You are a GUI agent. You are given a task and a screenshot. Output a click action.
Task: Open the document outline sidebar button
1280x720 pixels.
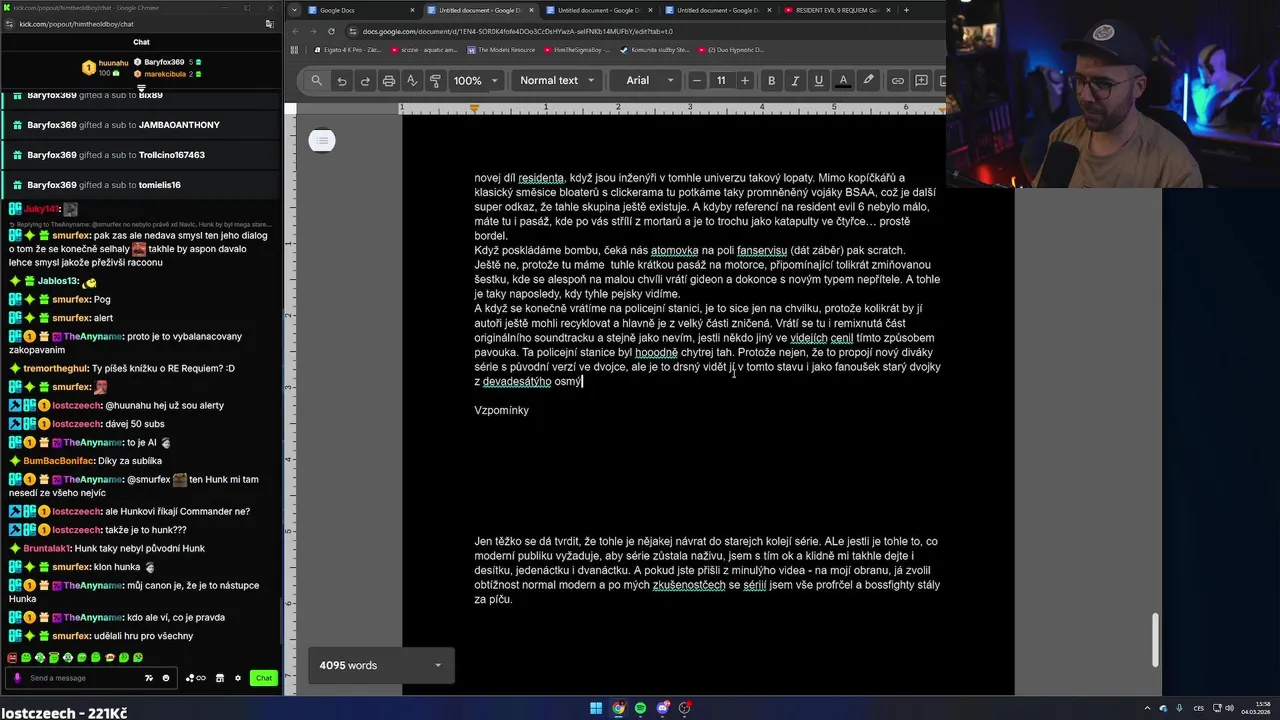(321, 141)
